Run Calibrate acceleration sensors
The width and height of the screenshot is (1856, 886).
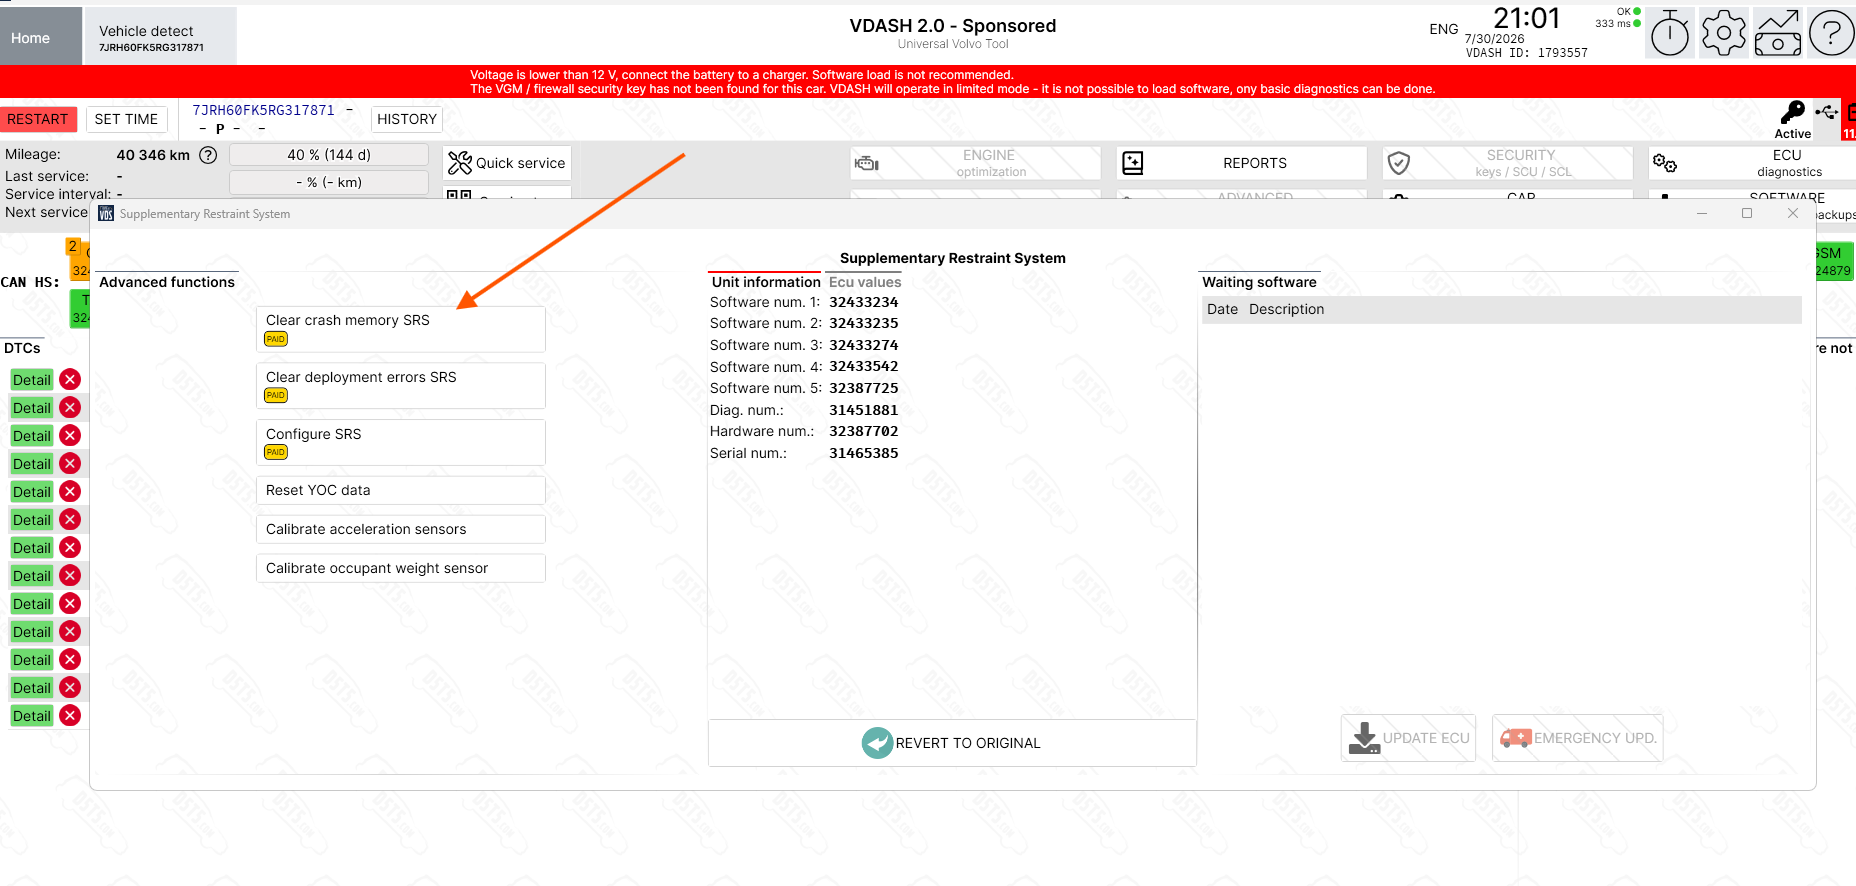pos(401,529)
